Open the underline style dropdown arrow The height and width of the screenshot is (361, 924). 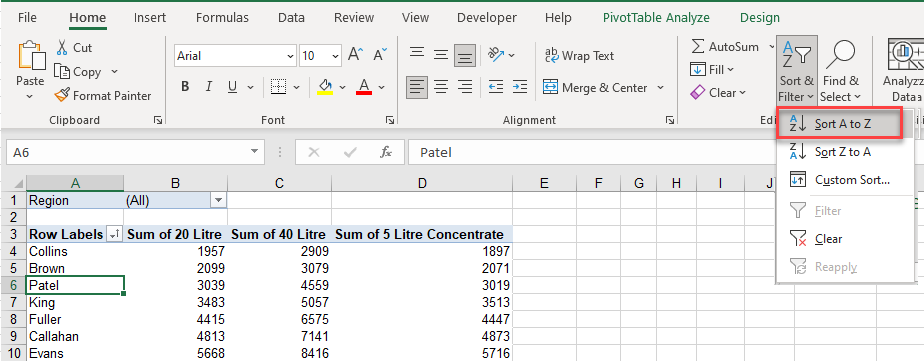pyautogui.click(x=250, y=87)
